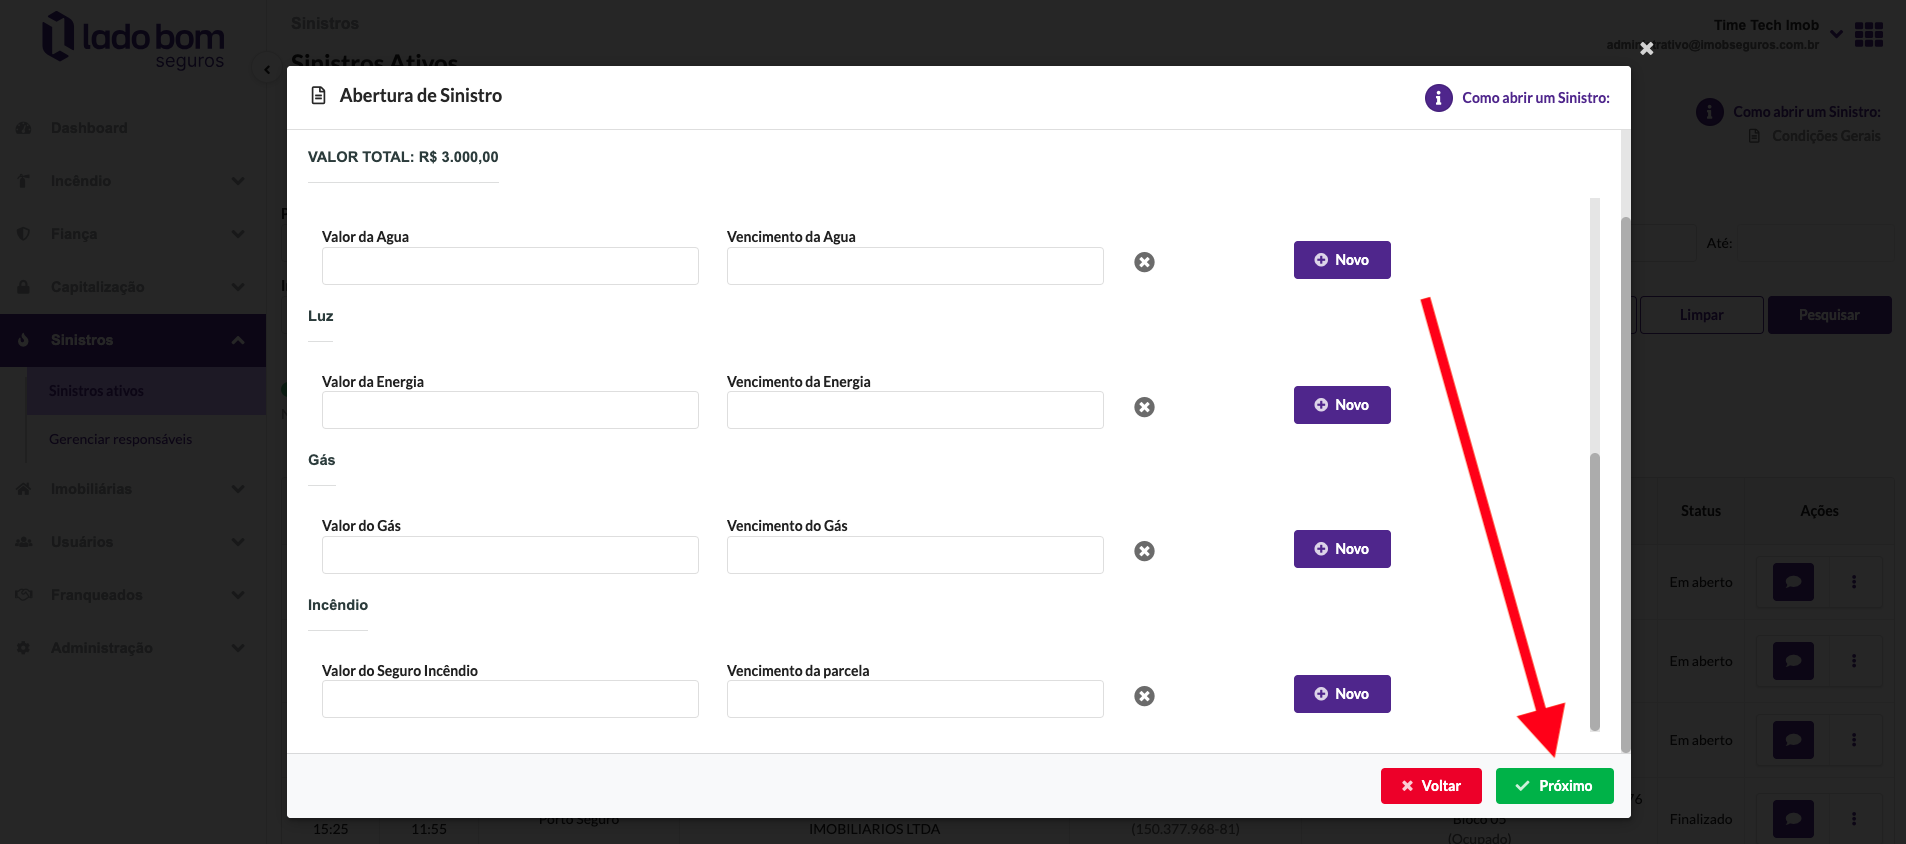Click the Dashboard sidebar icon
This screenshot has width=1906, height=844.
click(x=24, y=128)
